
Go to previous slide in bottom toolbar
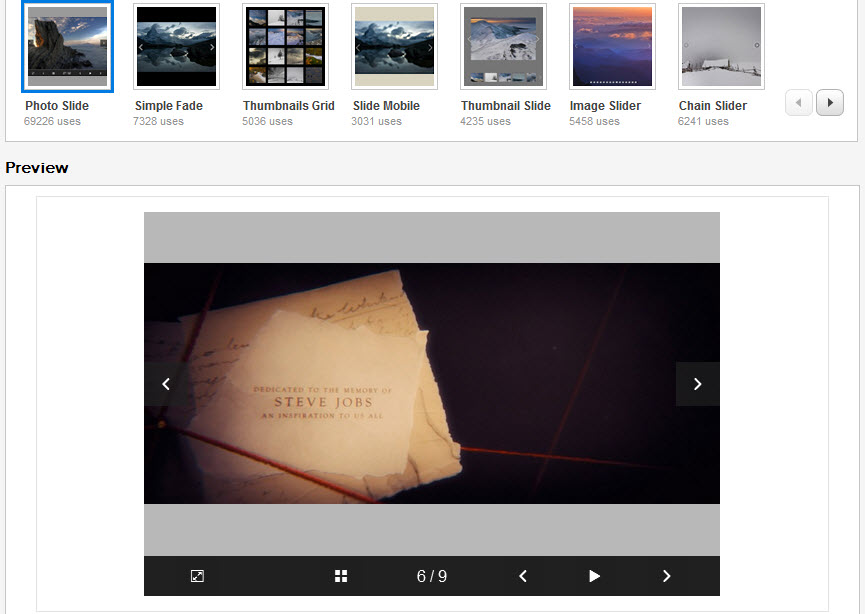[x=523, y=576]
